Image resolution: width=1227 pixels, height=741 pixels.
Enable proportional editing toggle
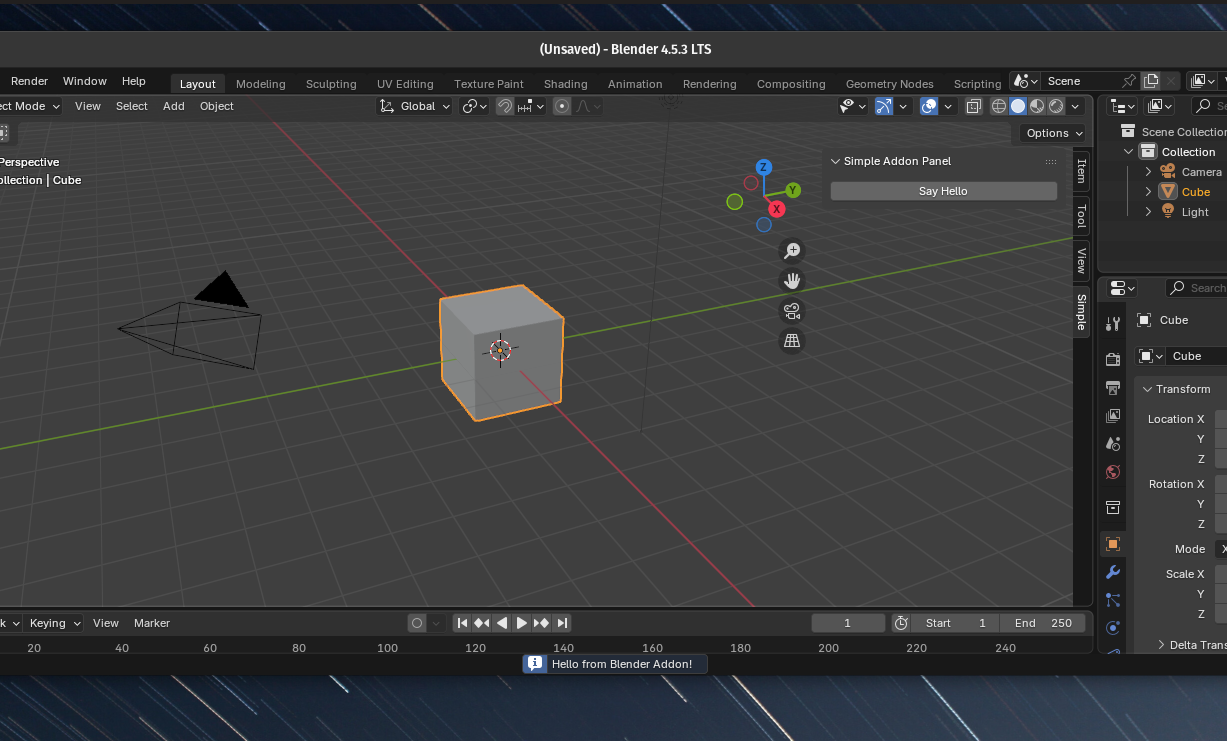pyautogui.click(x=562, y=106)
